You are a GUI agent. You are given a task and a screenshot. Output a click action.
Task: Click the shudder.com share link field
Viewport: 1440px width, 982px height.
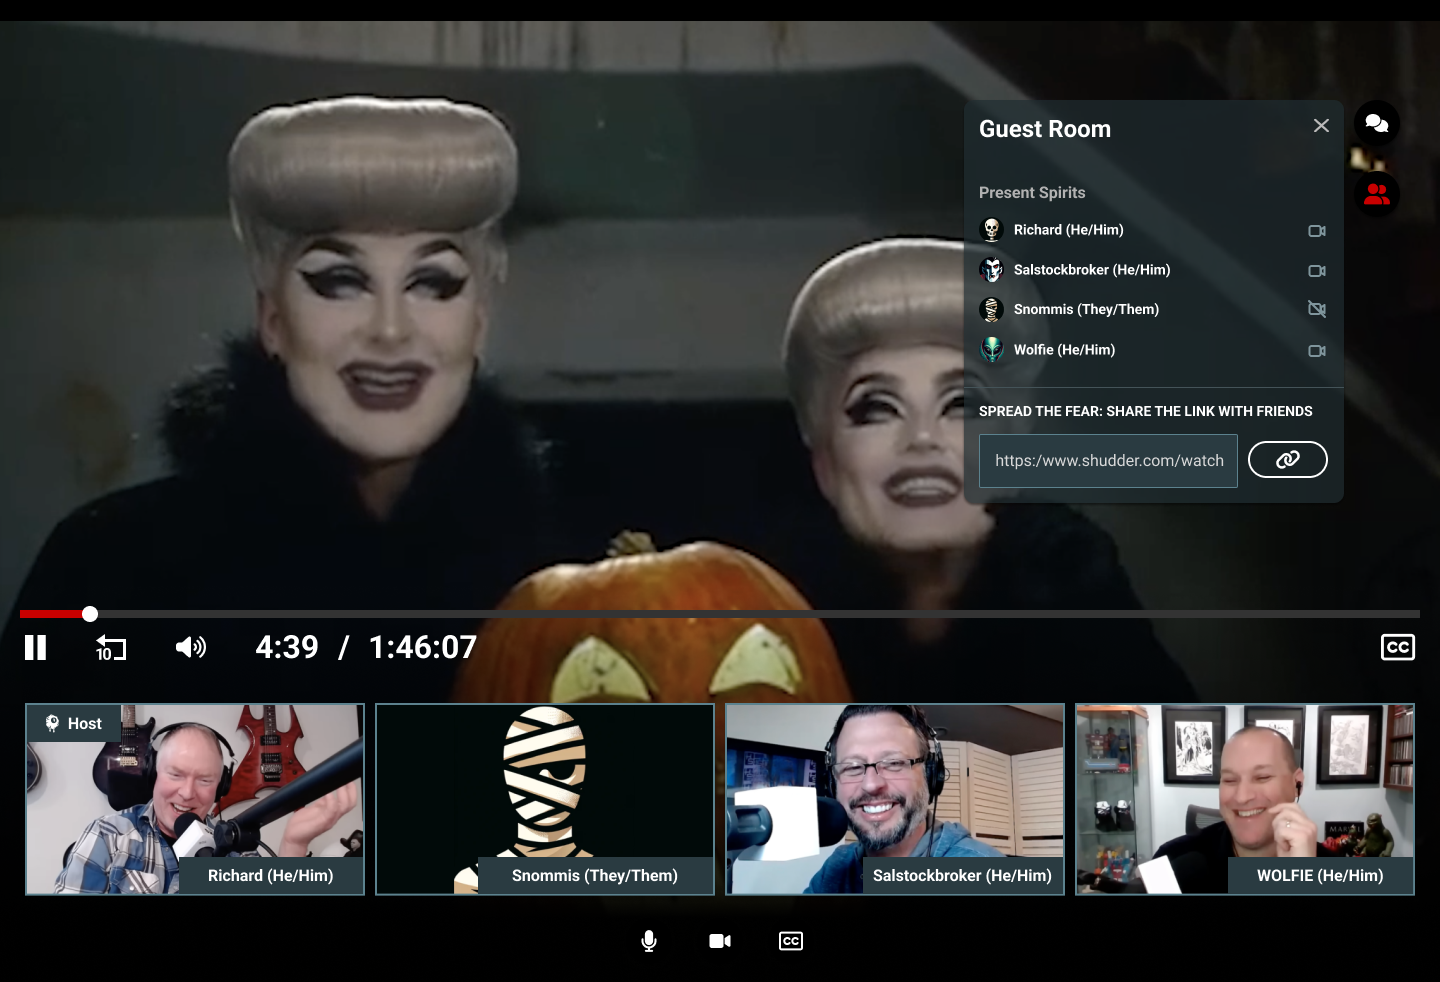click(1108, 461)
